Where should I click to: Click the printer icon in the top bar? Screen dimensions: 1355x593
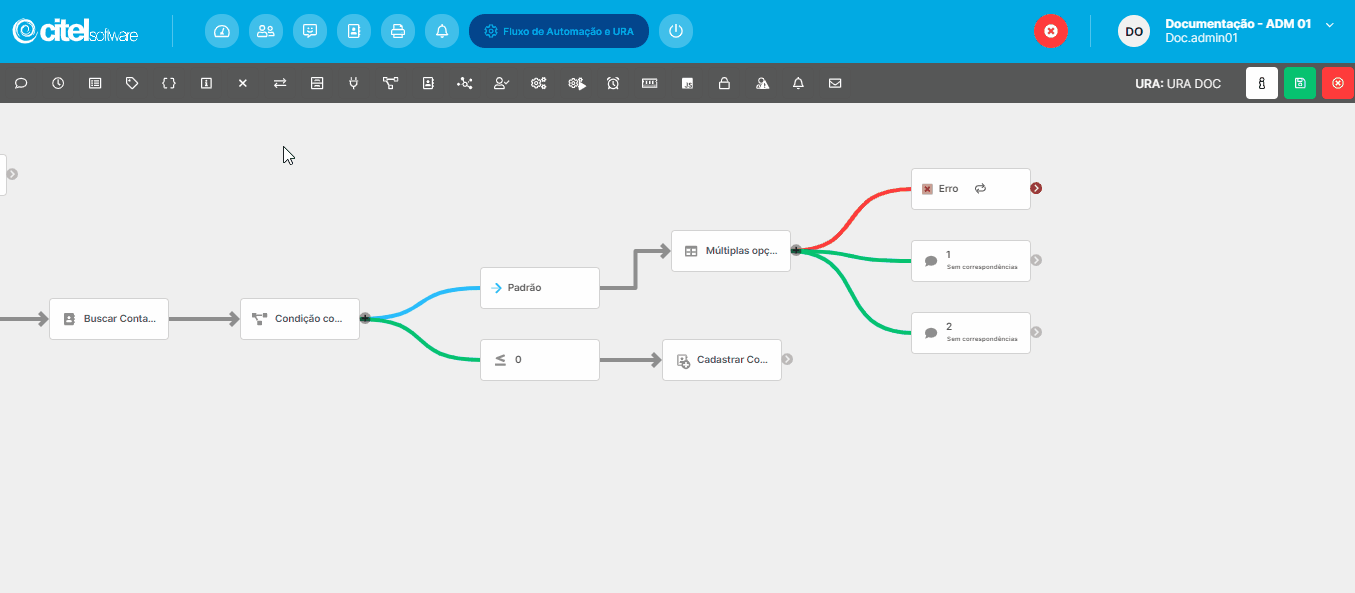pyautogui.click(x=398, y=31)
